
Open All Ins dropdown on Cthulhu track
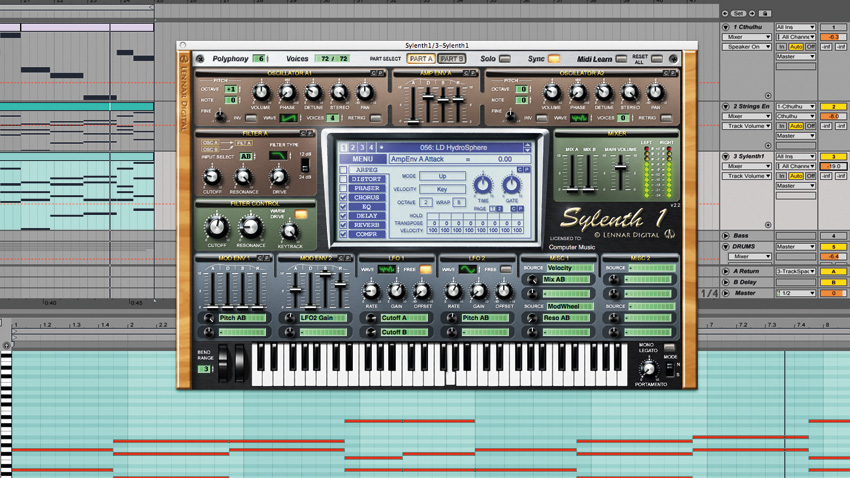click(795, 27)
